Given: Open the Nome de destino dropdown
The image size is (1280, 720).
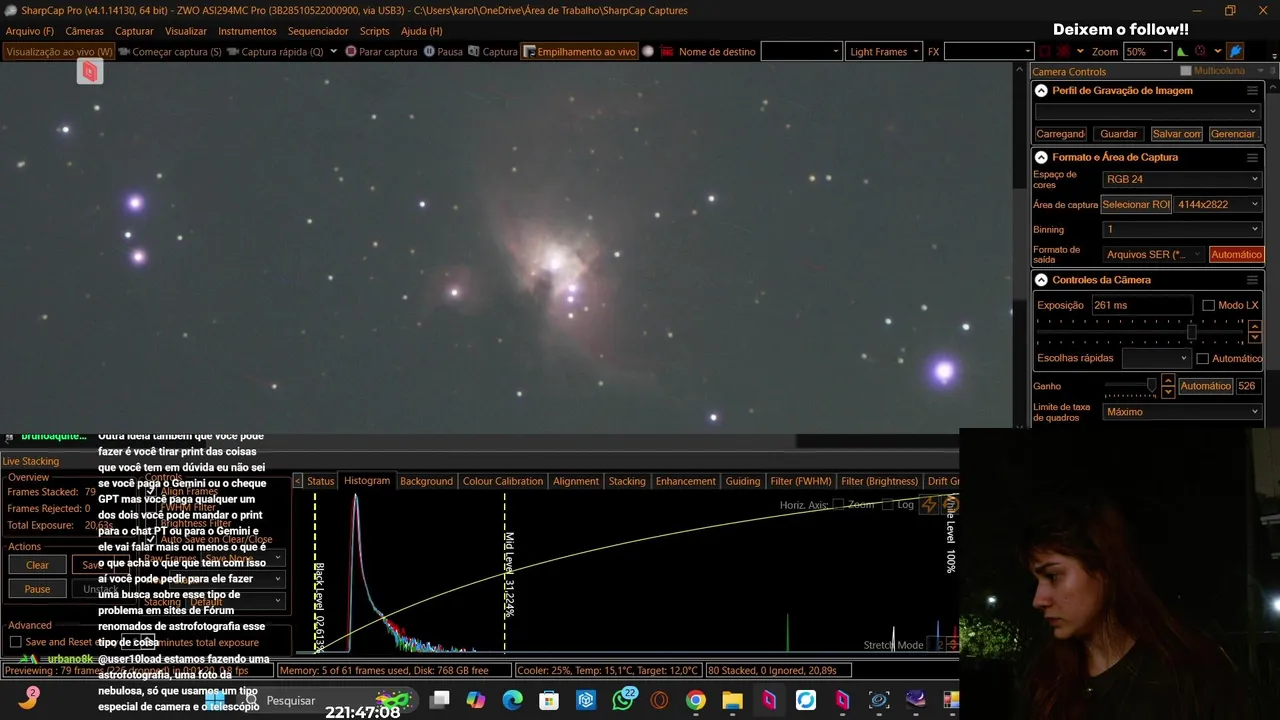Looking at the screenshot, I should (x=802, y=52).
